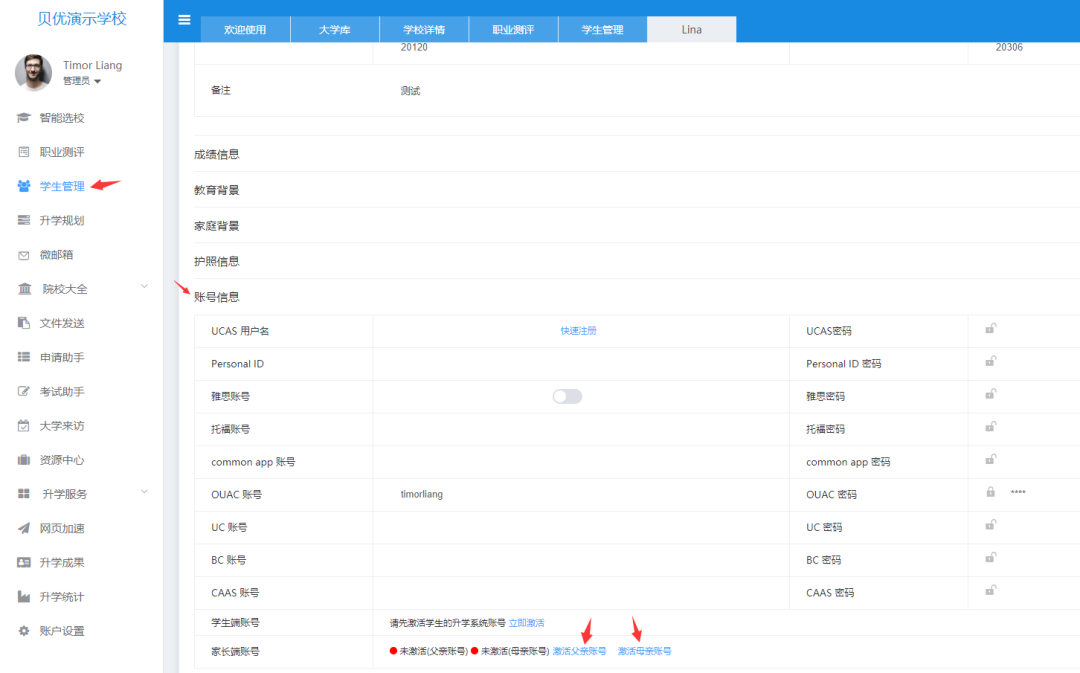The width and height of the screenshot is (1080, 673).
Task: Click the 快速注册 link
Action: tap(578, 331)
